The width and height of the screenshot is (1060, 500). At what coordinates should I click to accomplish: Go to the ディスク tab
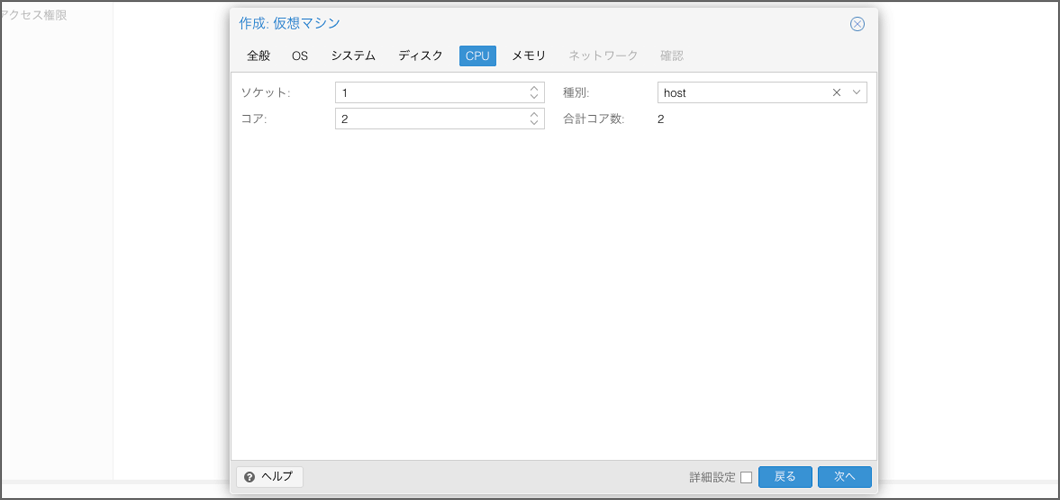coord(420,56)
